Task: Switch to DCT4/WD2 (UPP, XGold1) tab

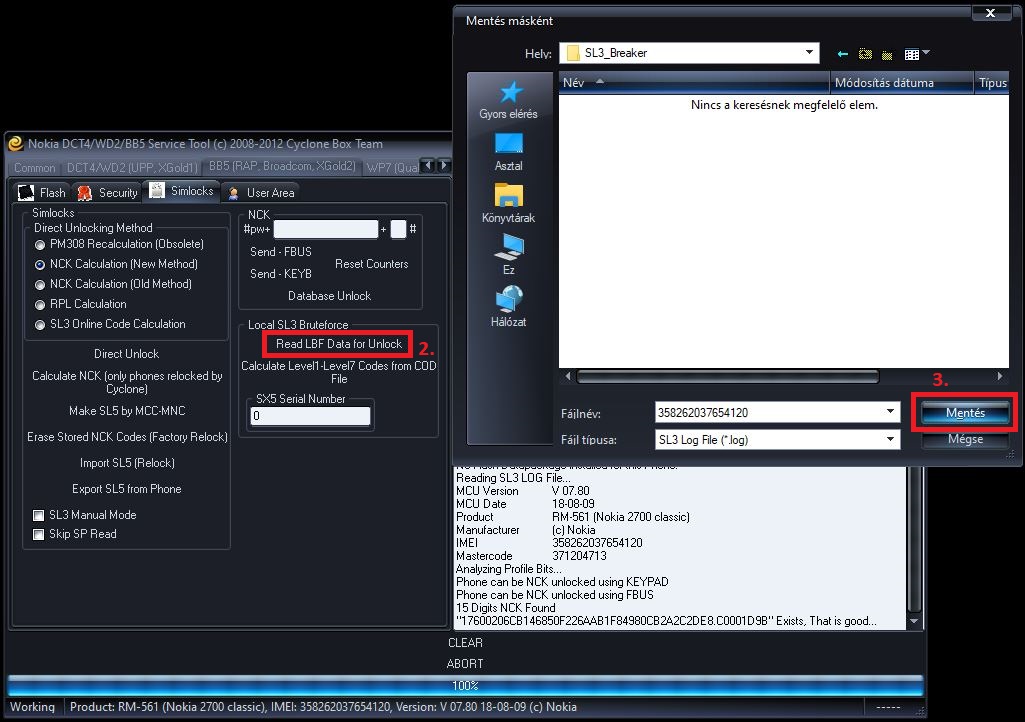Action: [132, 167]
